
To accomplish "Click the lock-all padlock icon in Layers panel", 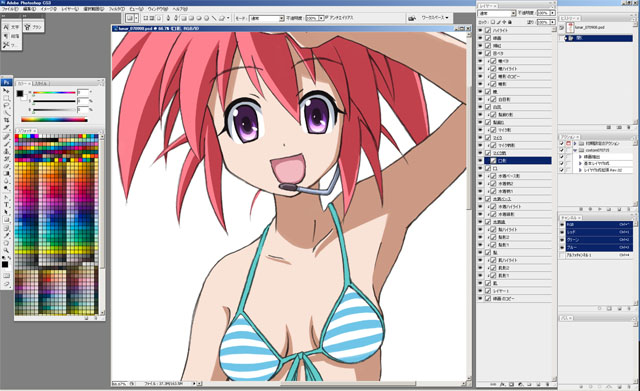I will pyautogui.click(x=511, y=22).
